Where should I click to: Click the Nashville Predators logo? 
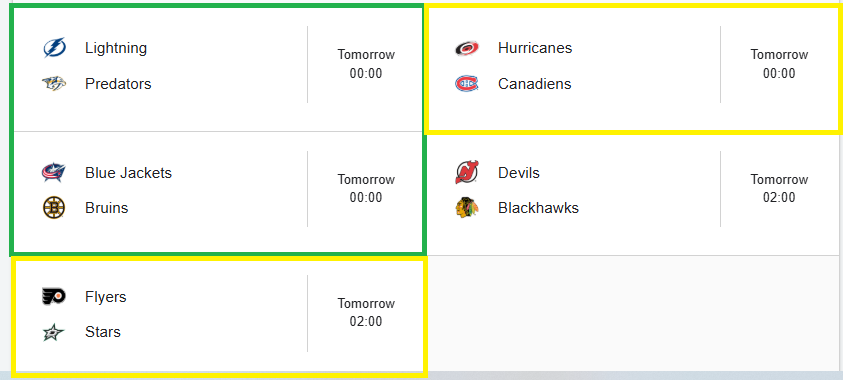[x=54, y=84]
